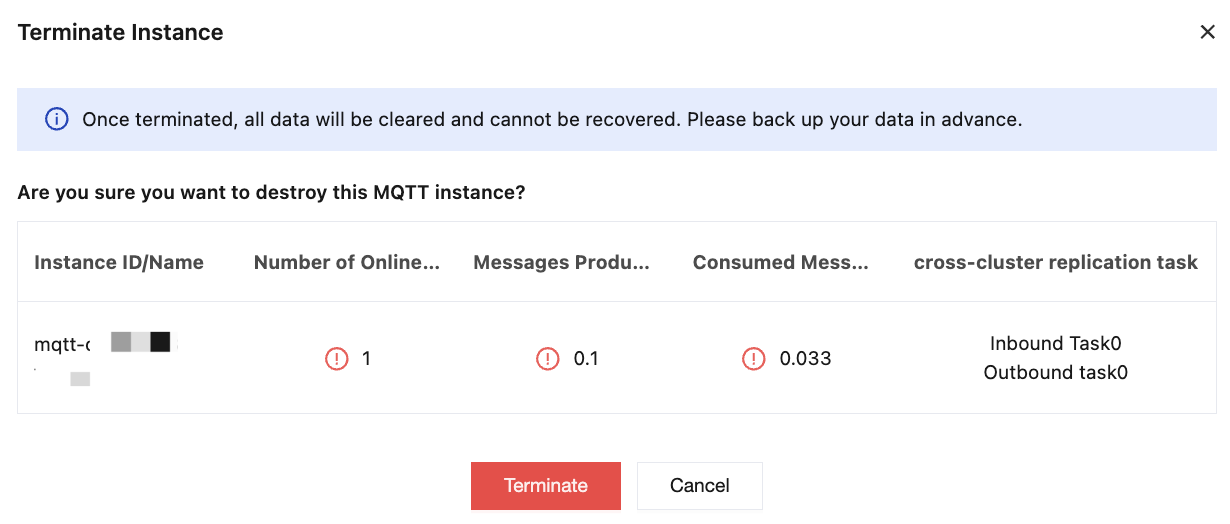The width and height of the screenshot is (1230, 524).
Task: Select the mqtt instance ID text
Action: 63,344
